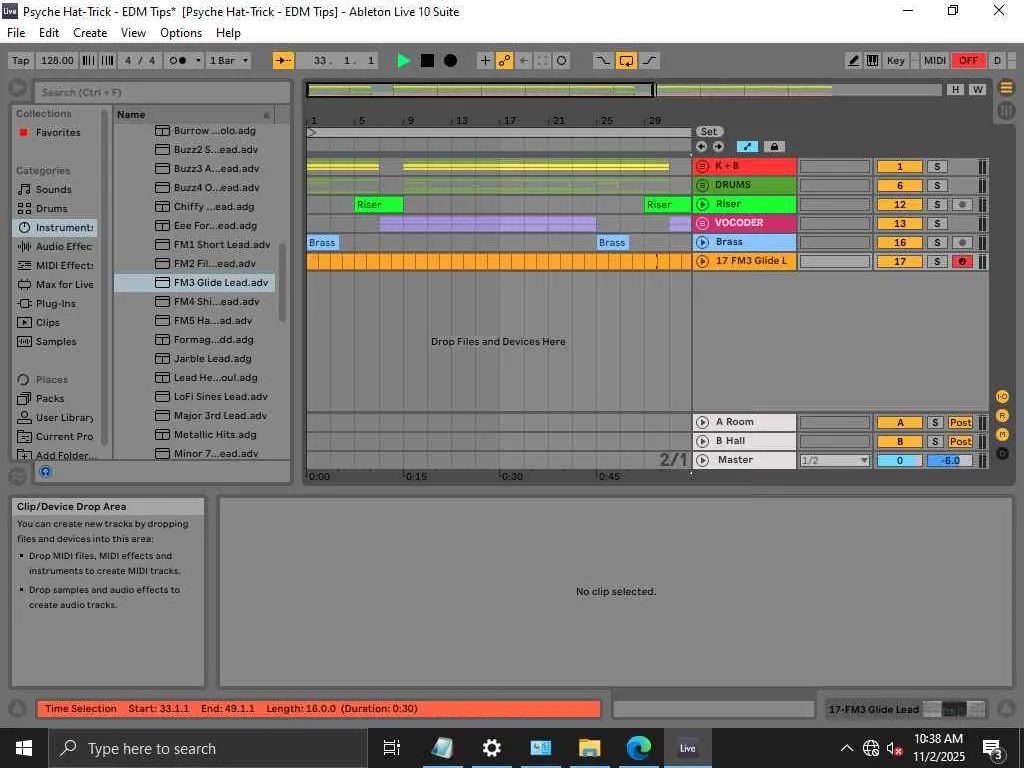The width and height of the screenshot is (1024, 768).
Task: Click the Capture MIDI brackets icon
Action: click(542, 61)
